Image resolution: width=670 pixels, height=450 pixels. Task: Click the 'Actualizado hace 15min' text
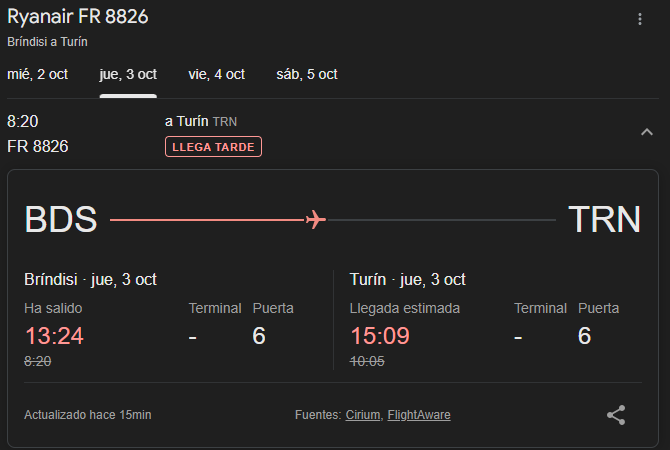(88, 415)
